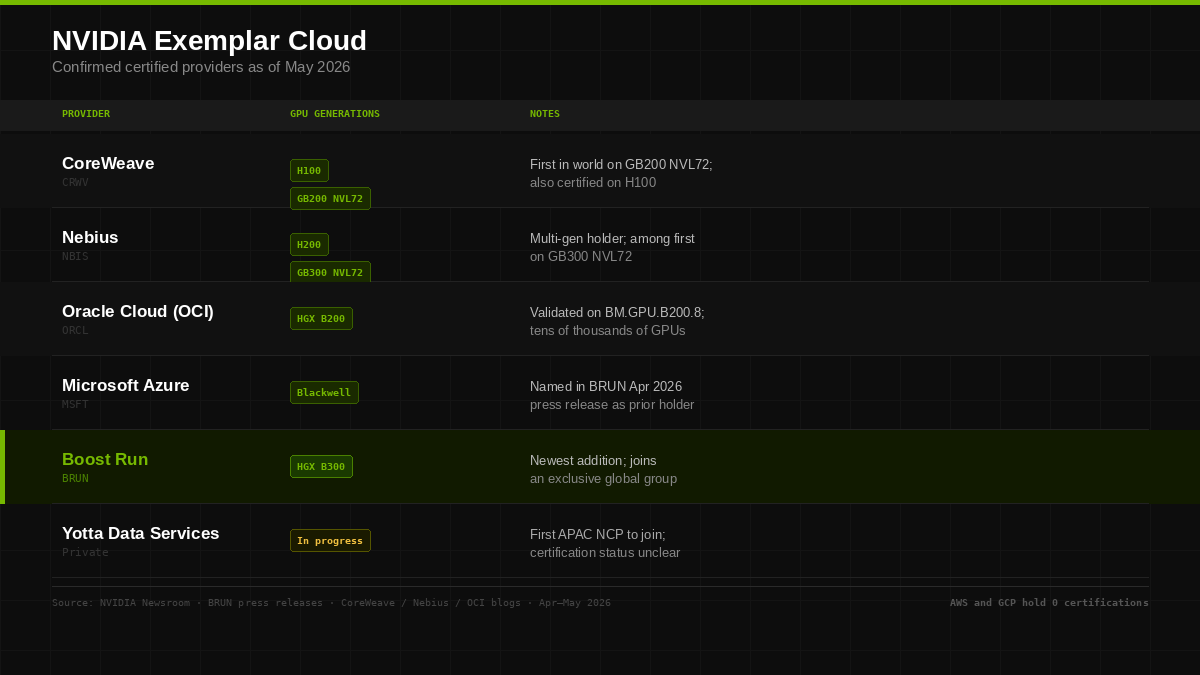
Task: Click the 'Confirmed certified providers' subtitle
Action: click(201, 67)
